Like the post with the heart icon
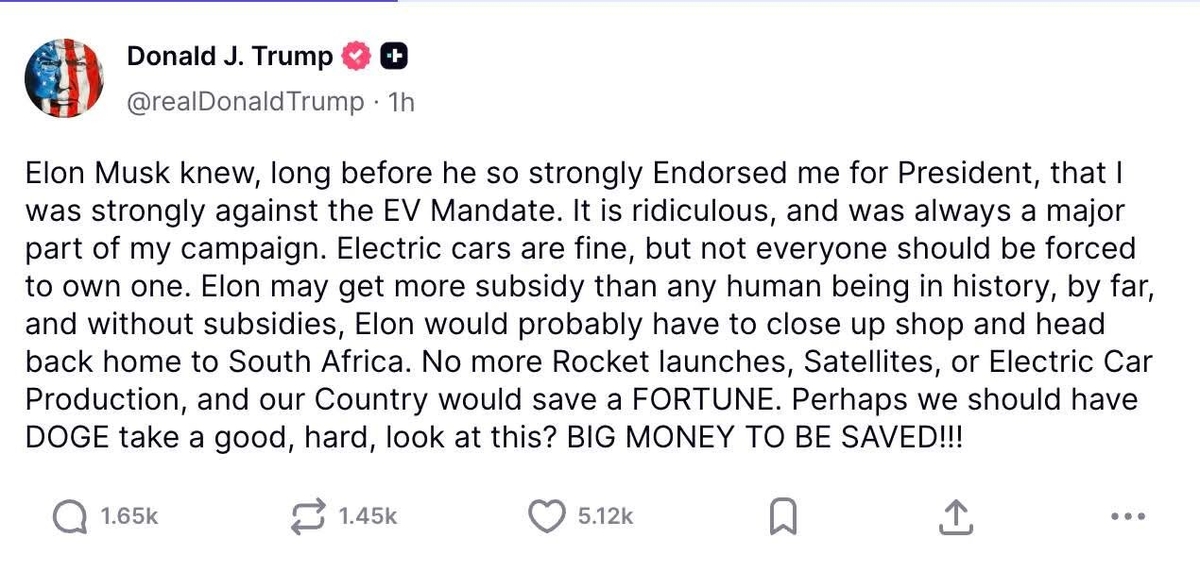The height and width of the screenshot is (572, 1200). pos(544,517)
